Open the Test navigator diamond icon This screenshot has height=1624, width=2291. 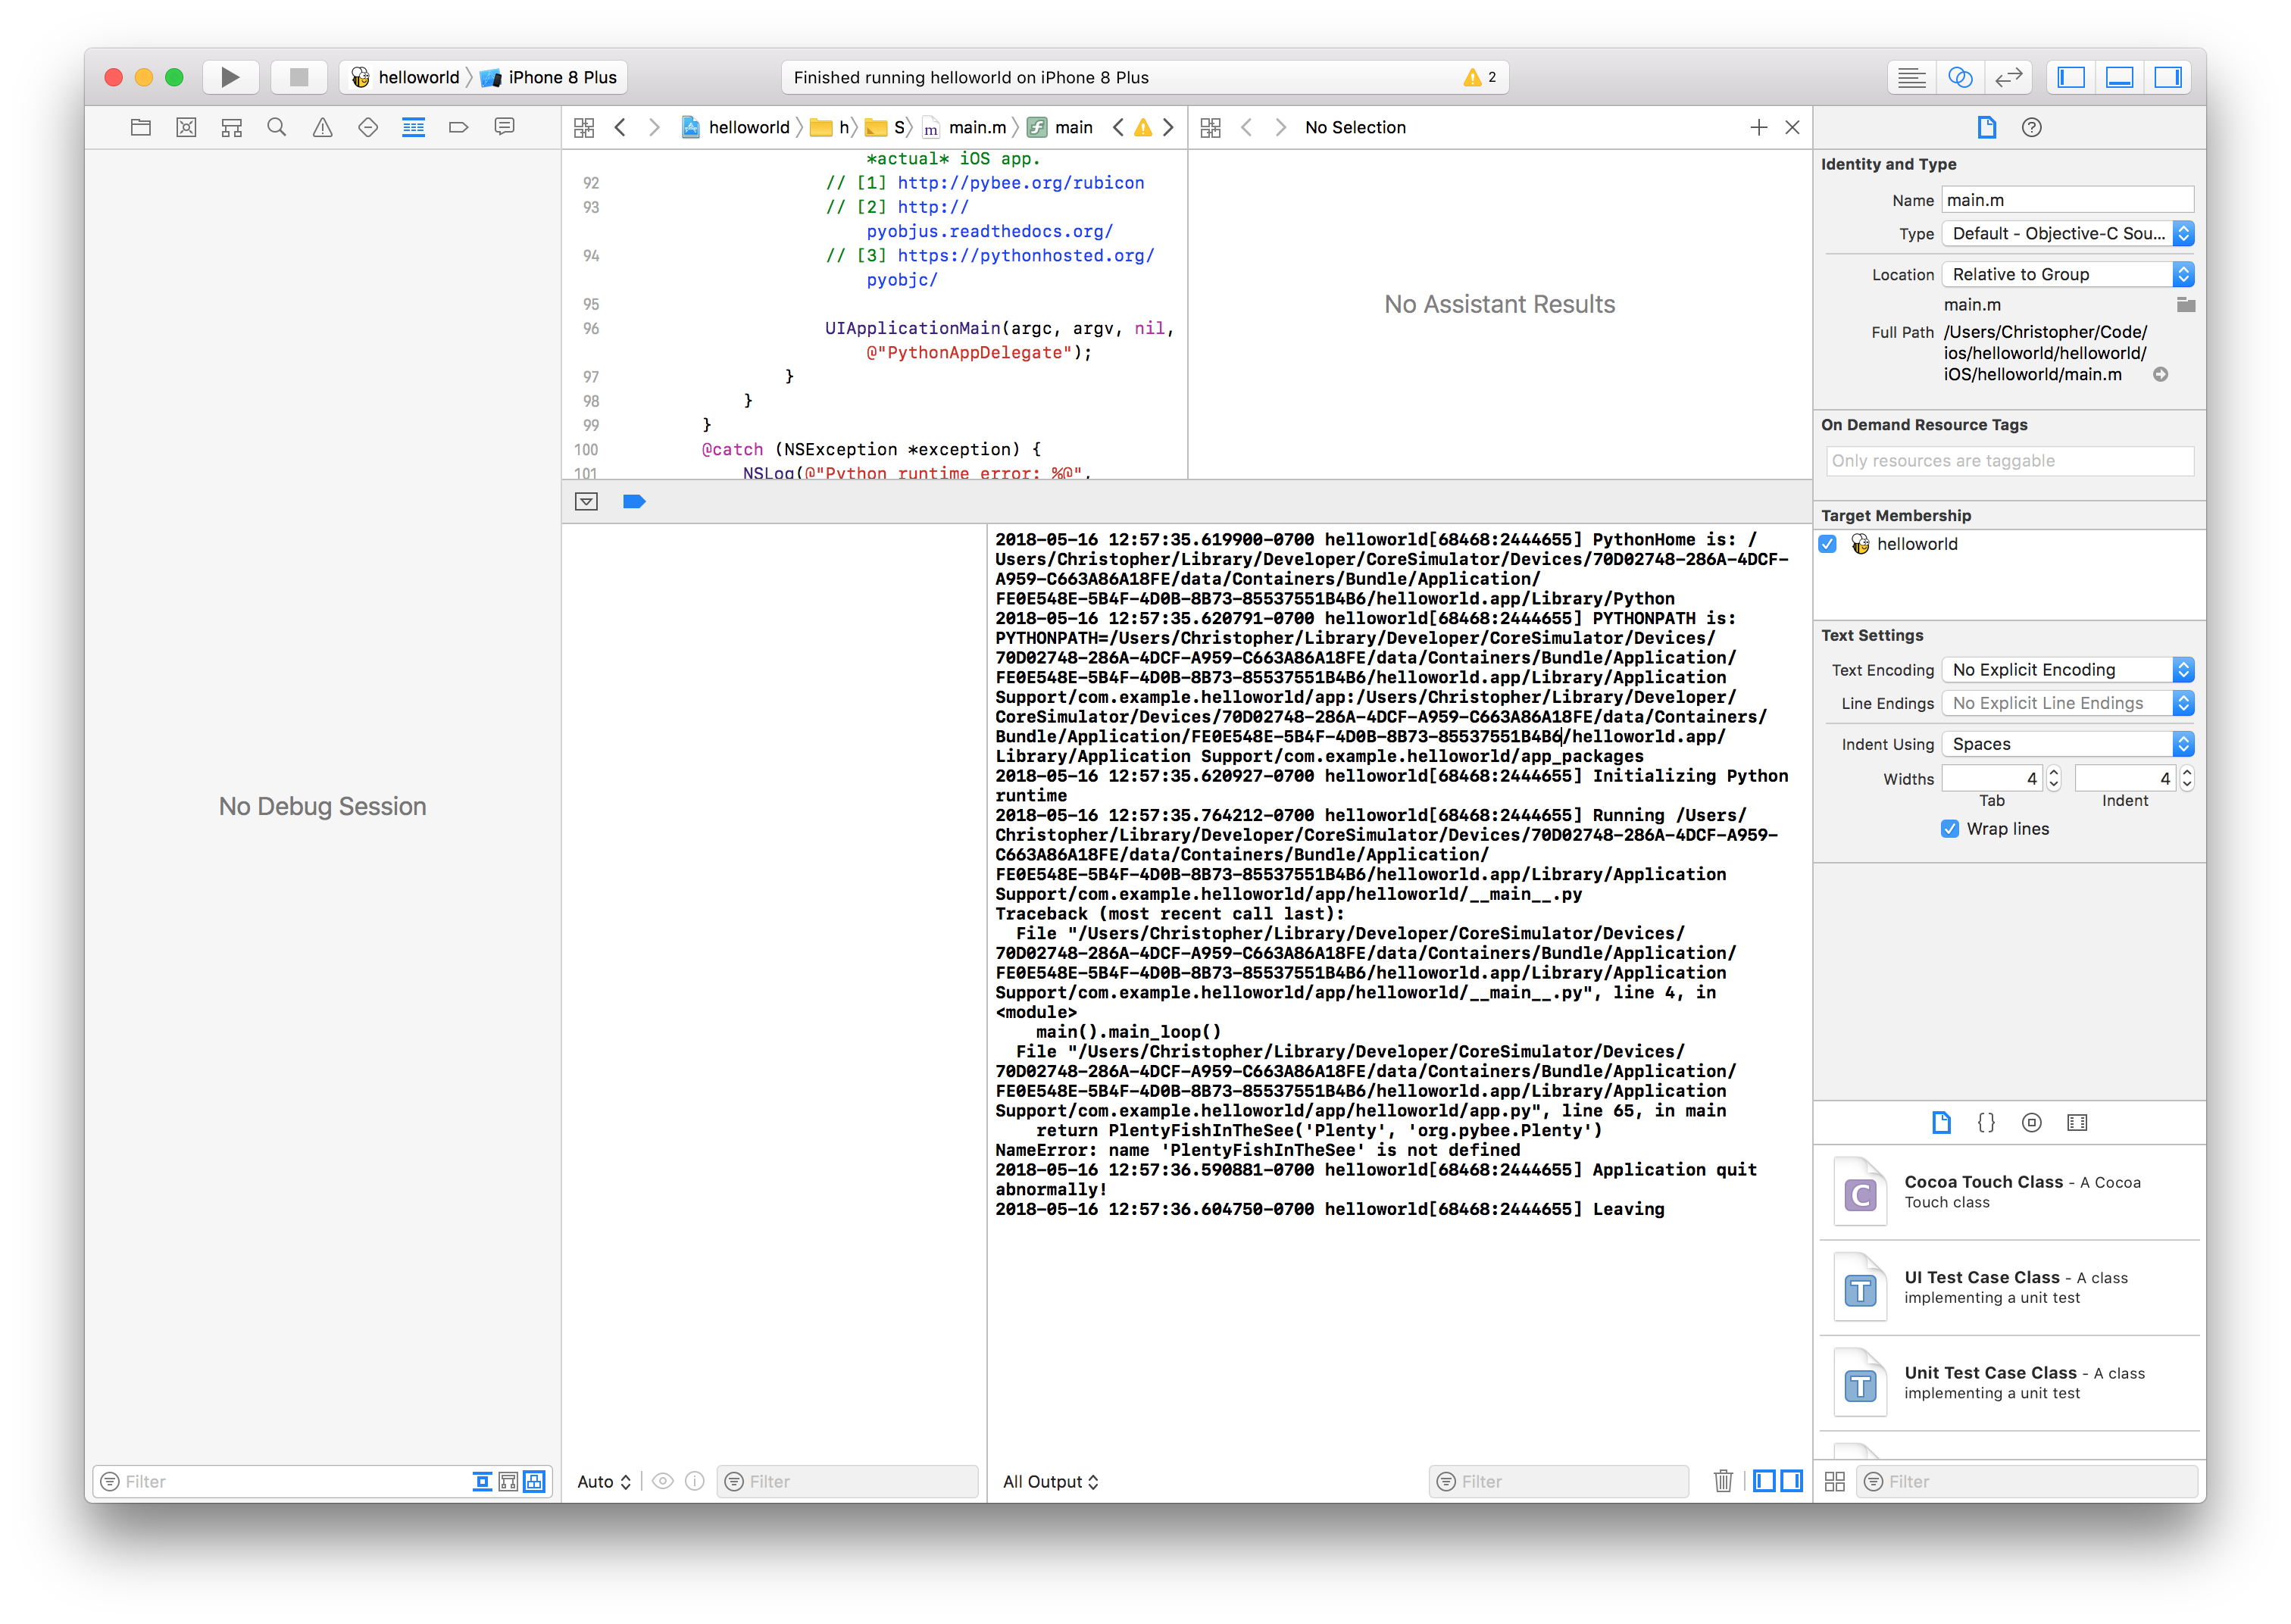368,127
